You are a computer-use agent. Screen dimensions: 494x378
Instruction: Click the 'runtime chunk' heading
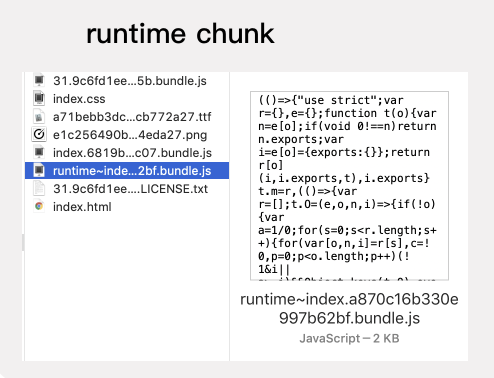[x=180, y=34]
